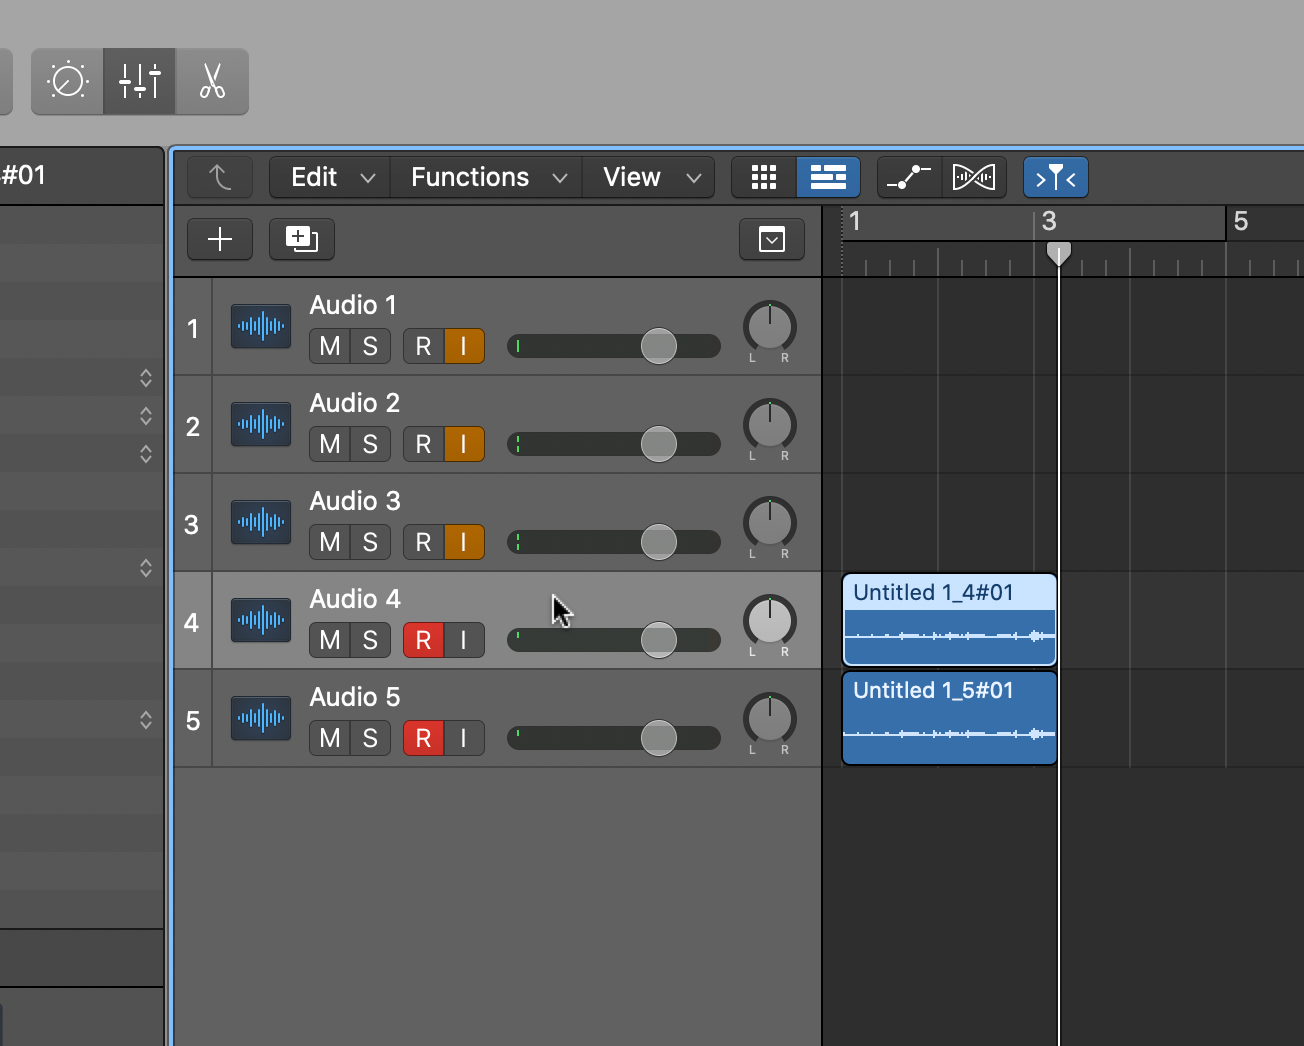
Task: Disable record on the Audio 5 track
Action: 424,738
